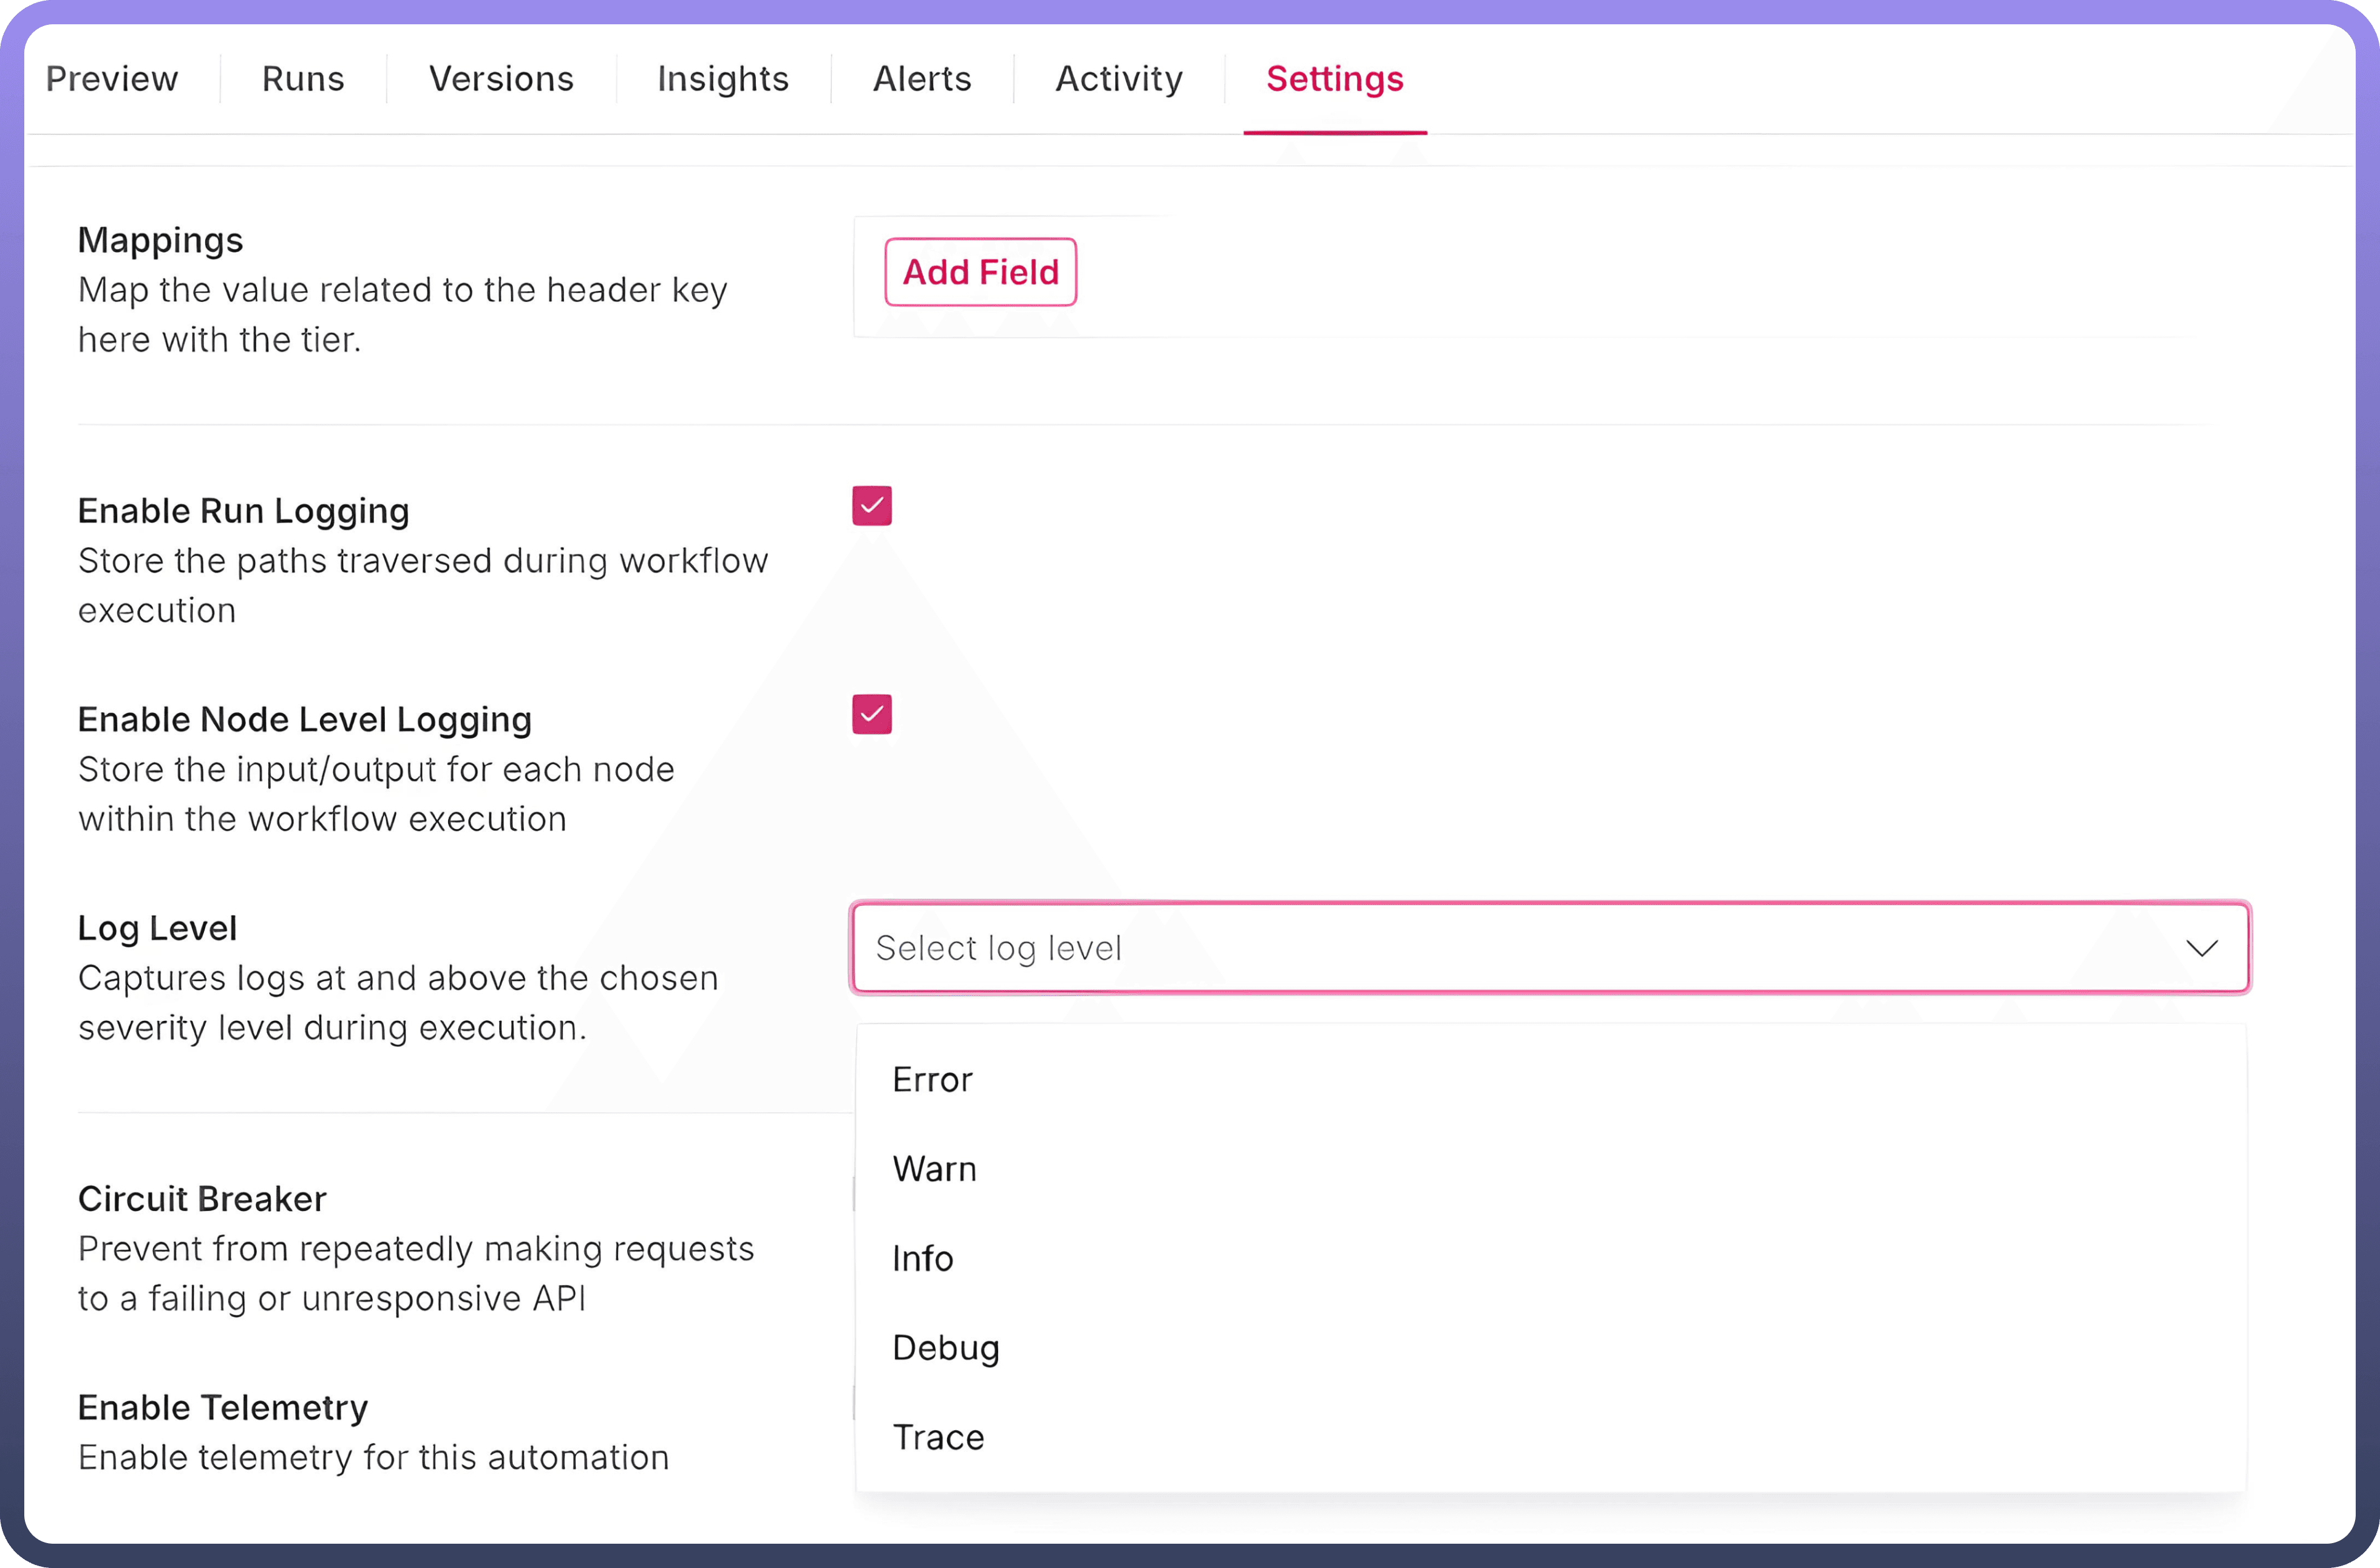Click the Mappings section heading
The width and height of the screenshot is (2380, 1568).
160,241
